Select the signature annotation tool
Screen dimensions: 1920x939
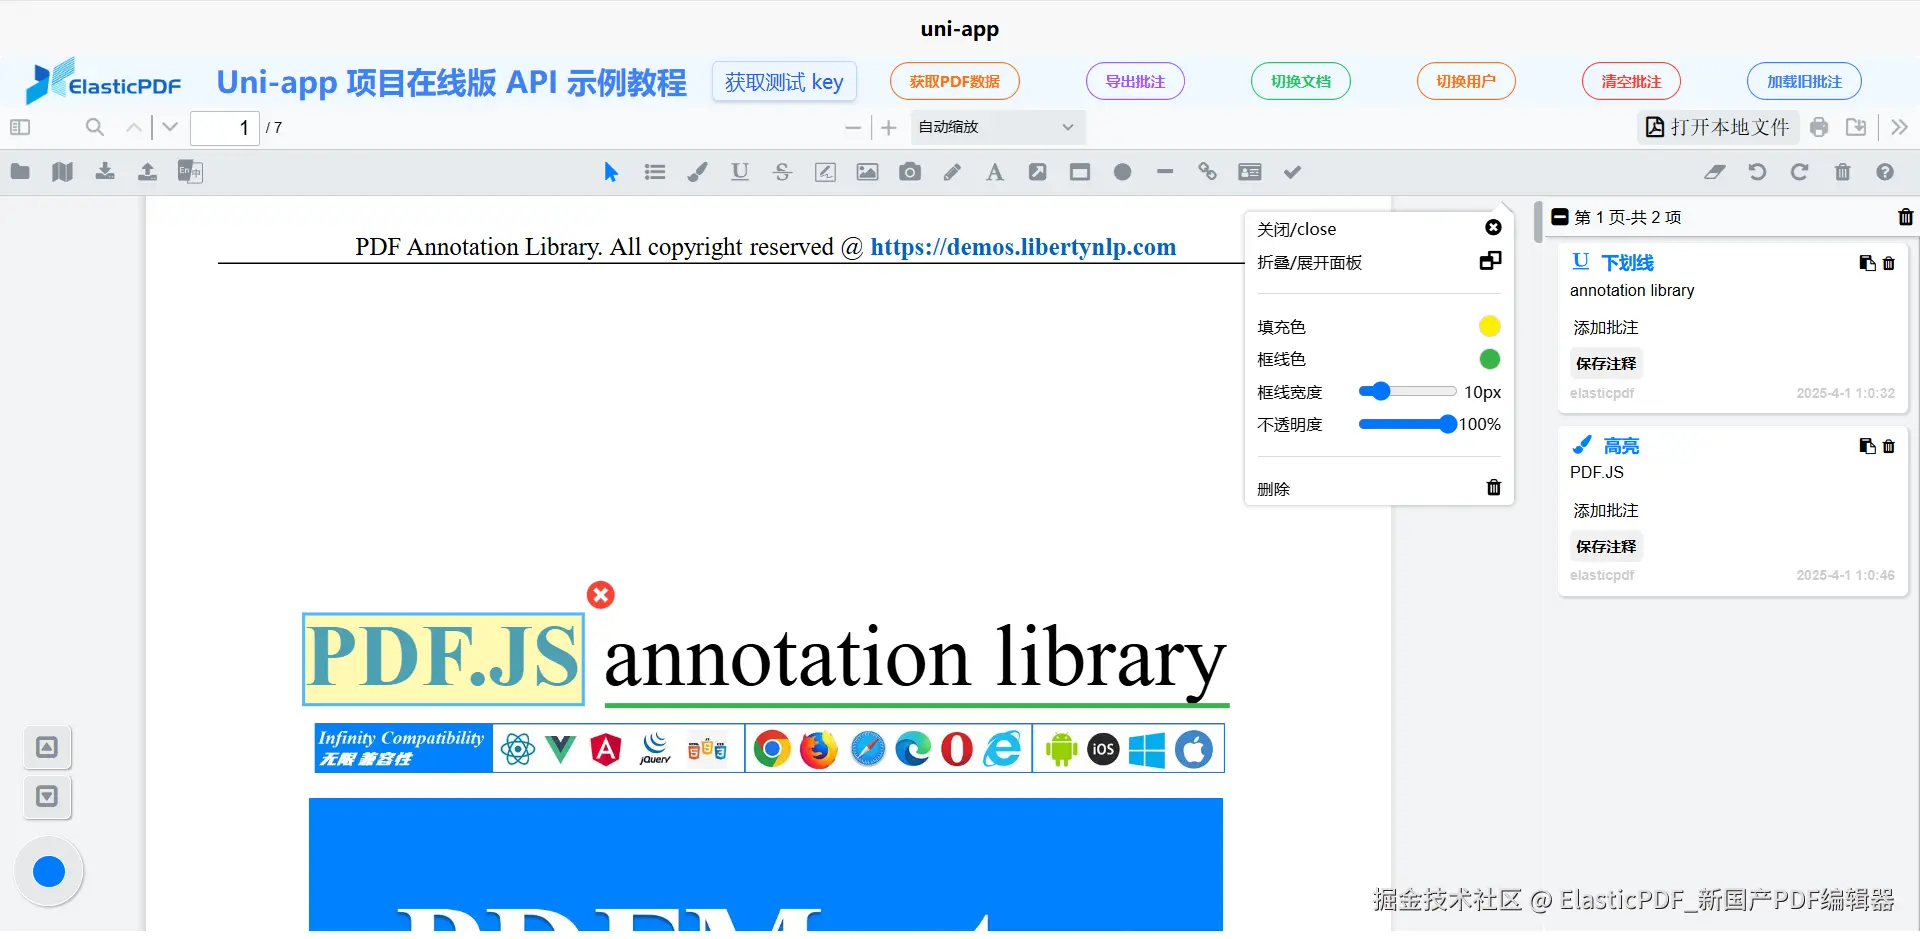(x=825, y=172)
